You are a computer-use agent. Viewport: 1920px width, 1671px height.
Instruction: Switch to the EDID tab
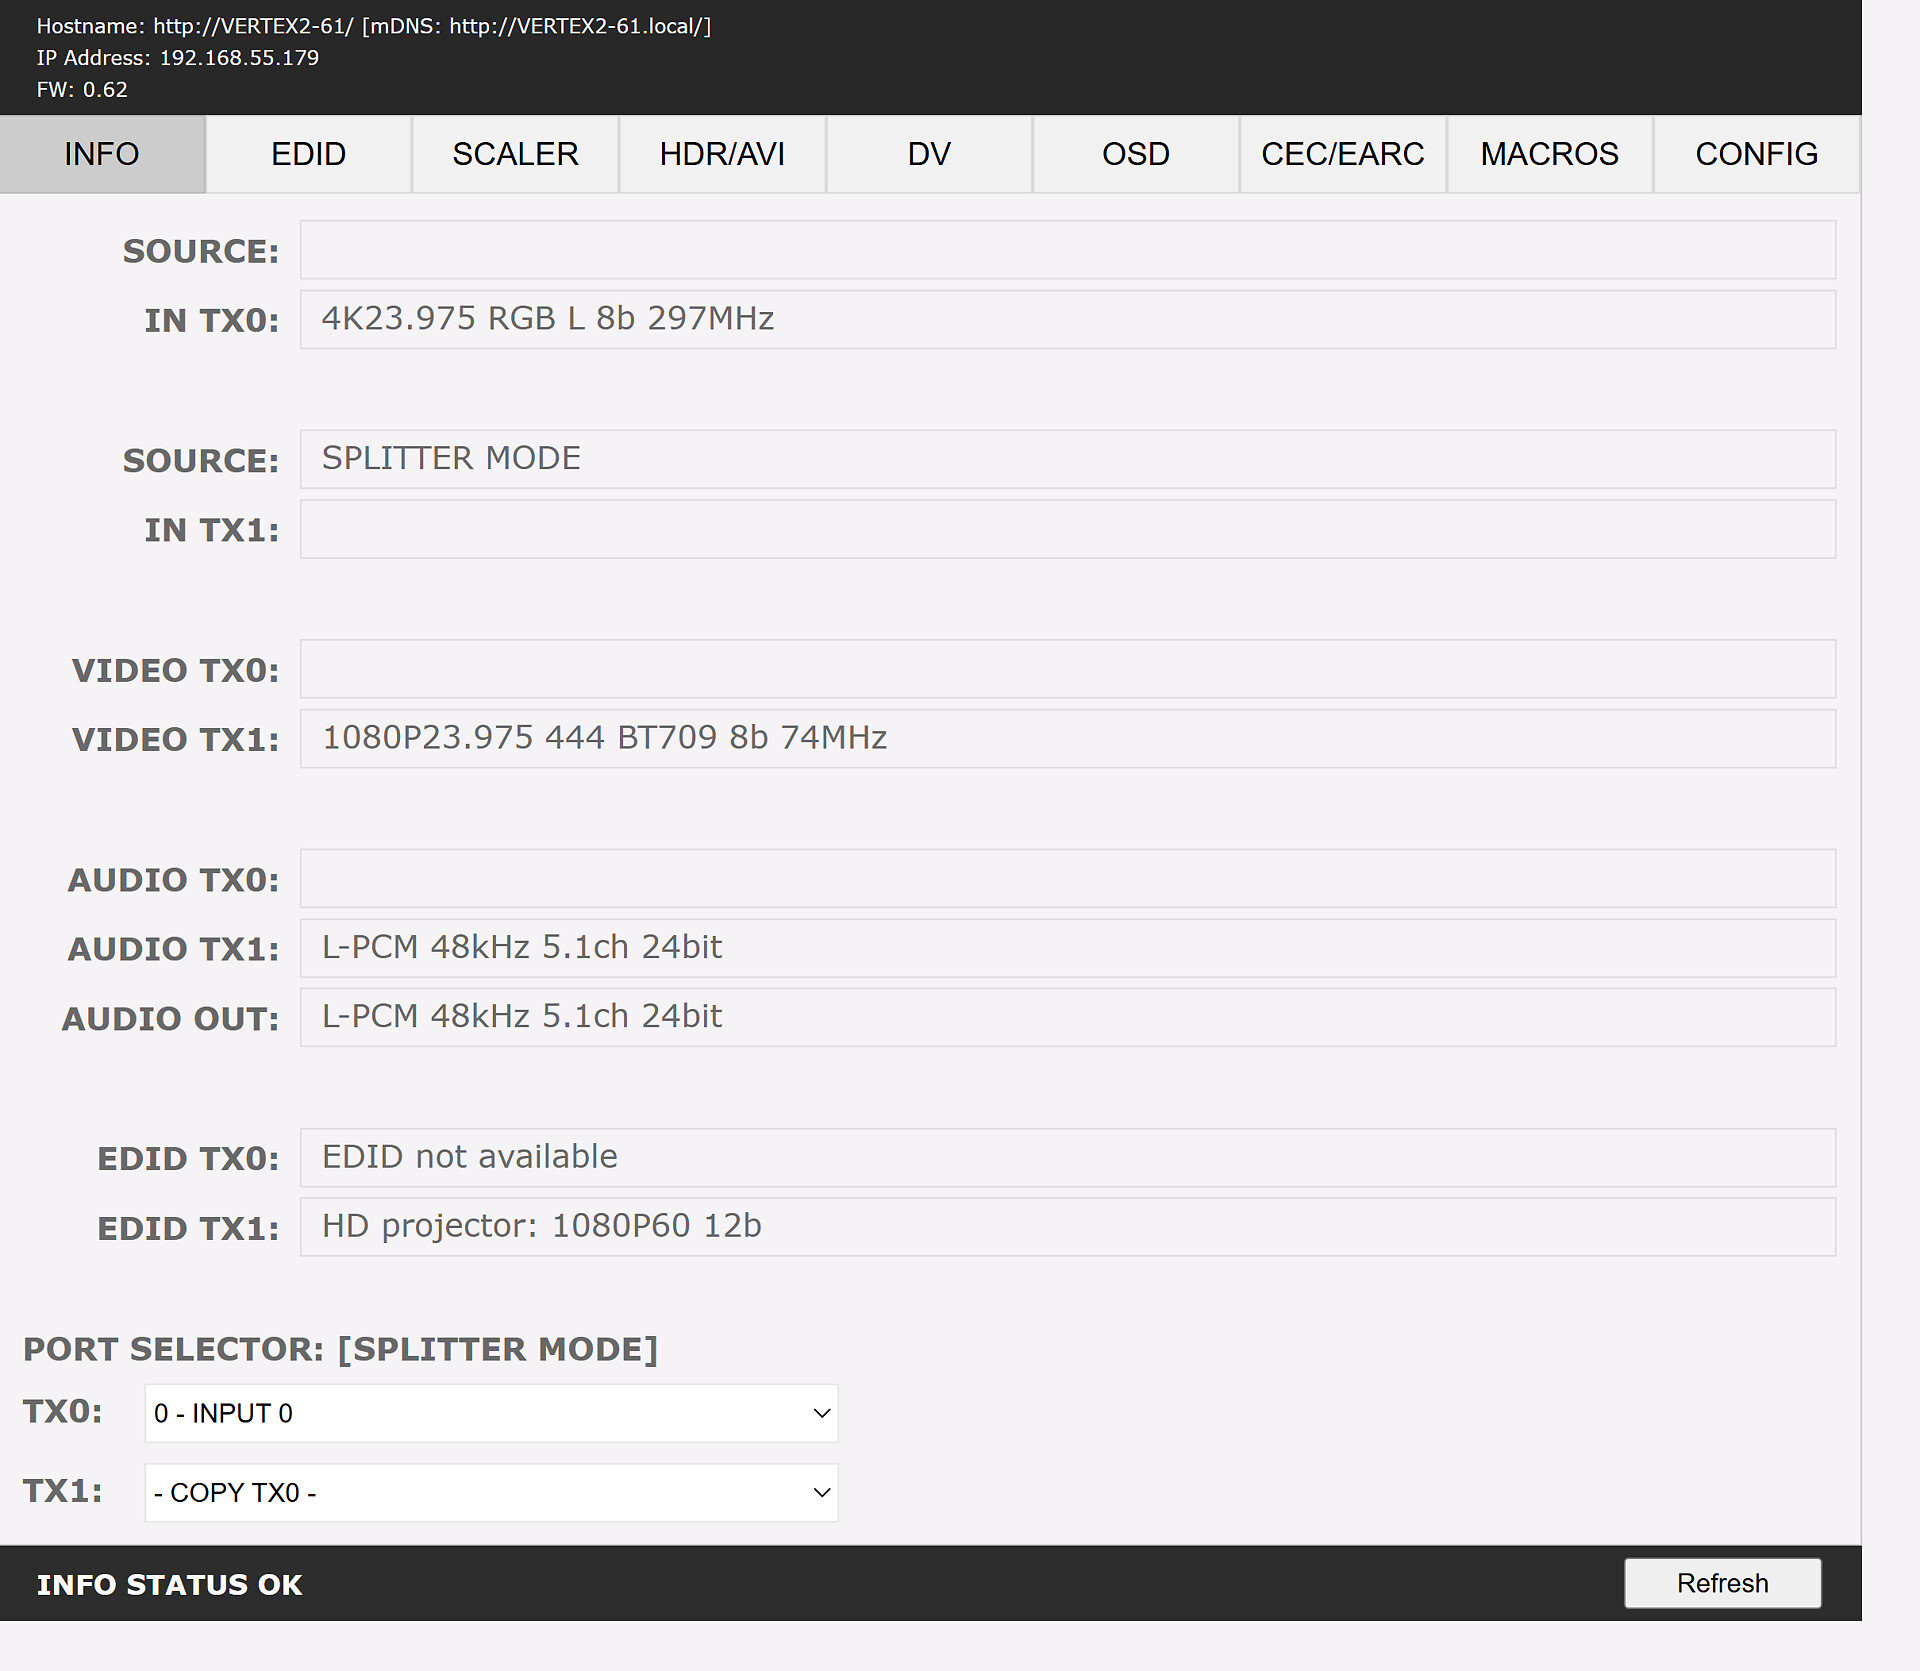tap(308, 154)
